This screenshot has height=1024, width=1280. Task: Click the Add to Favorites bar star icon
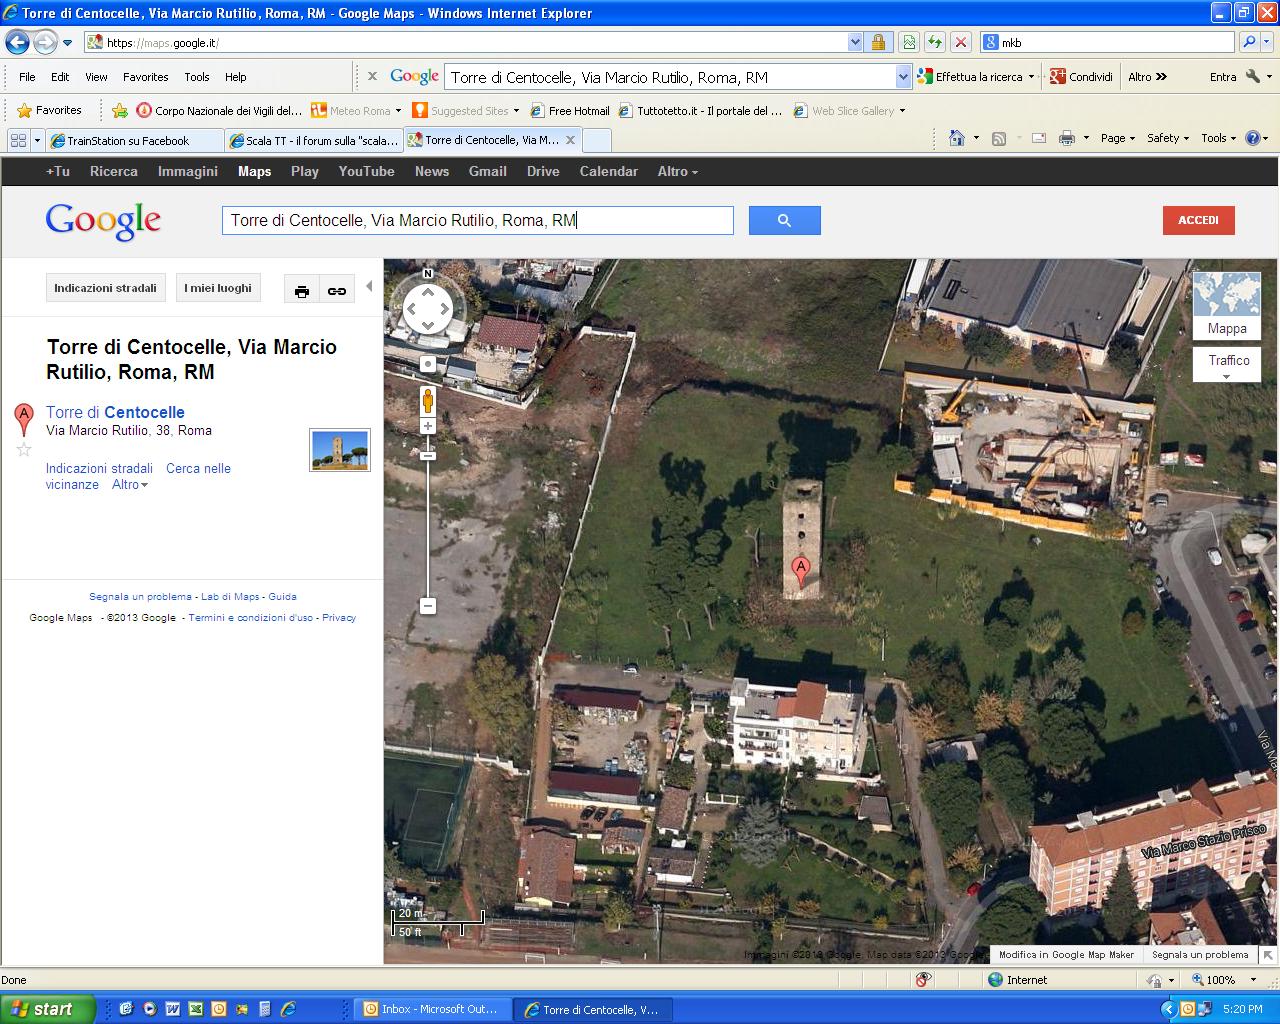120,110
